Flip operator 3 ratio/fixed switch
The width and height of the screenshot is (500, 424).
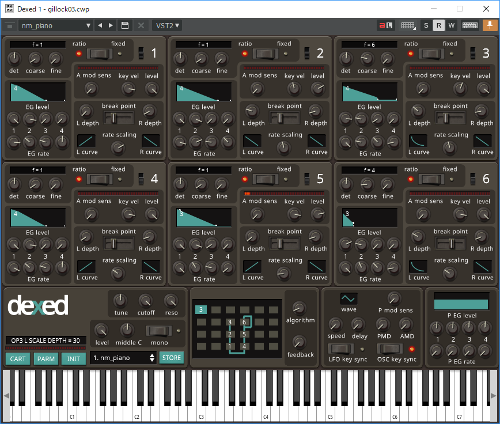click(432, 54)
